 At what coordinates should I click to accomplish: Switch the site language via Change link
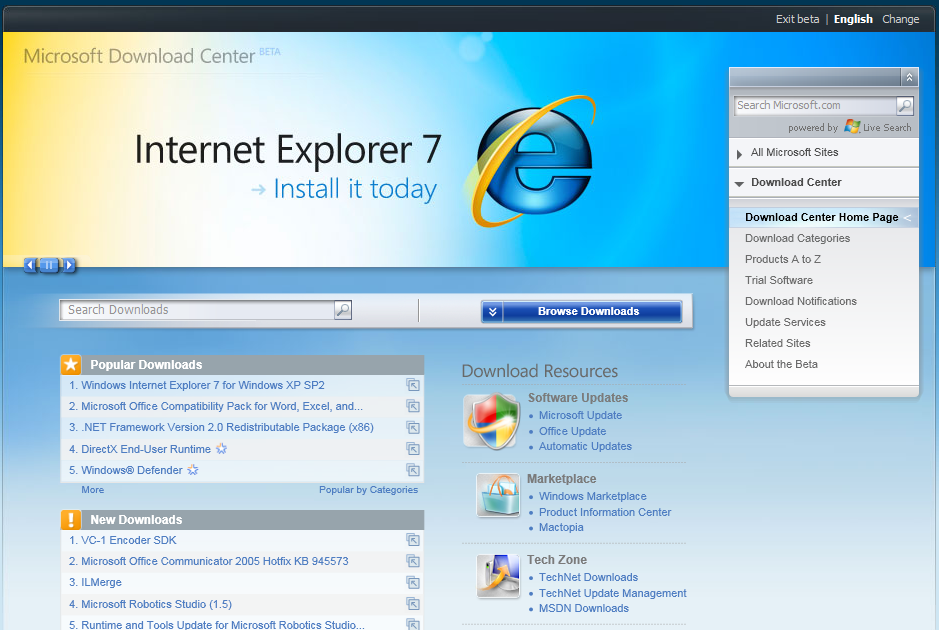click(x=900, y=19)
